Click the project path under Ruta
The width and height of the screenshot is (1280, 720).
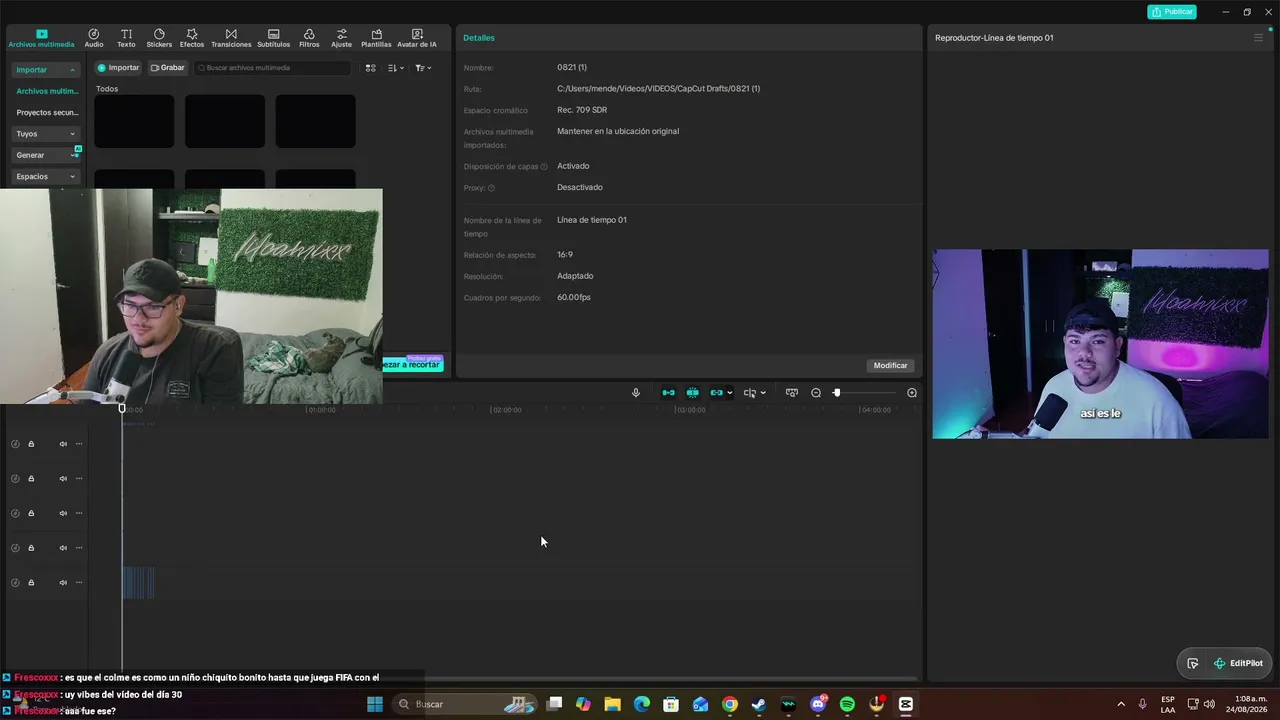click(x=658, y=89)
